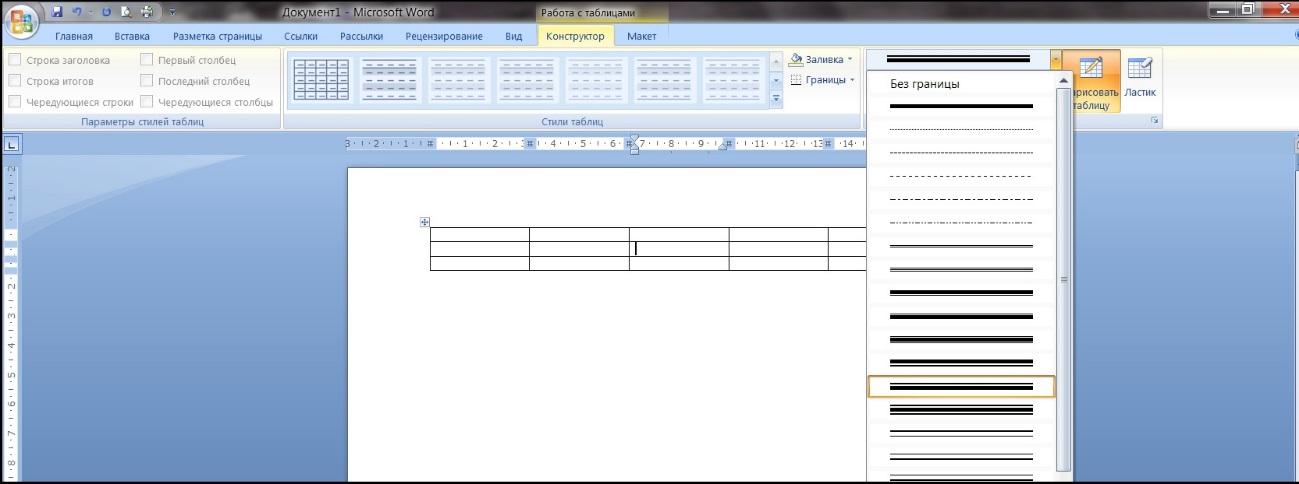
Task: Toggle the Первый столбец checkbox
Action: pos(147,60)
